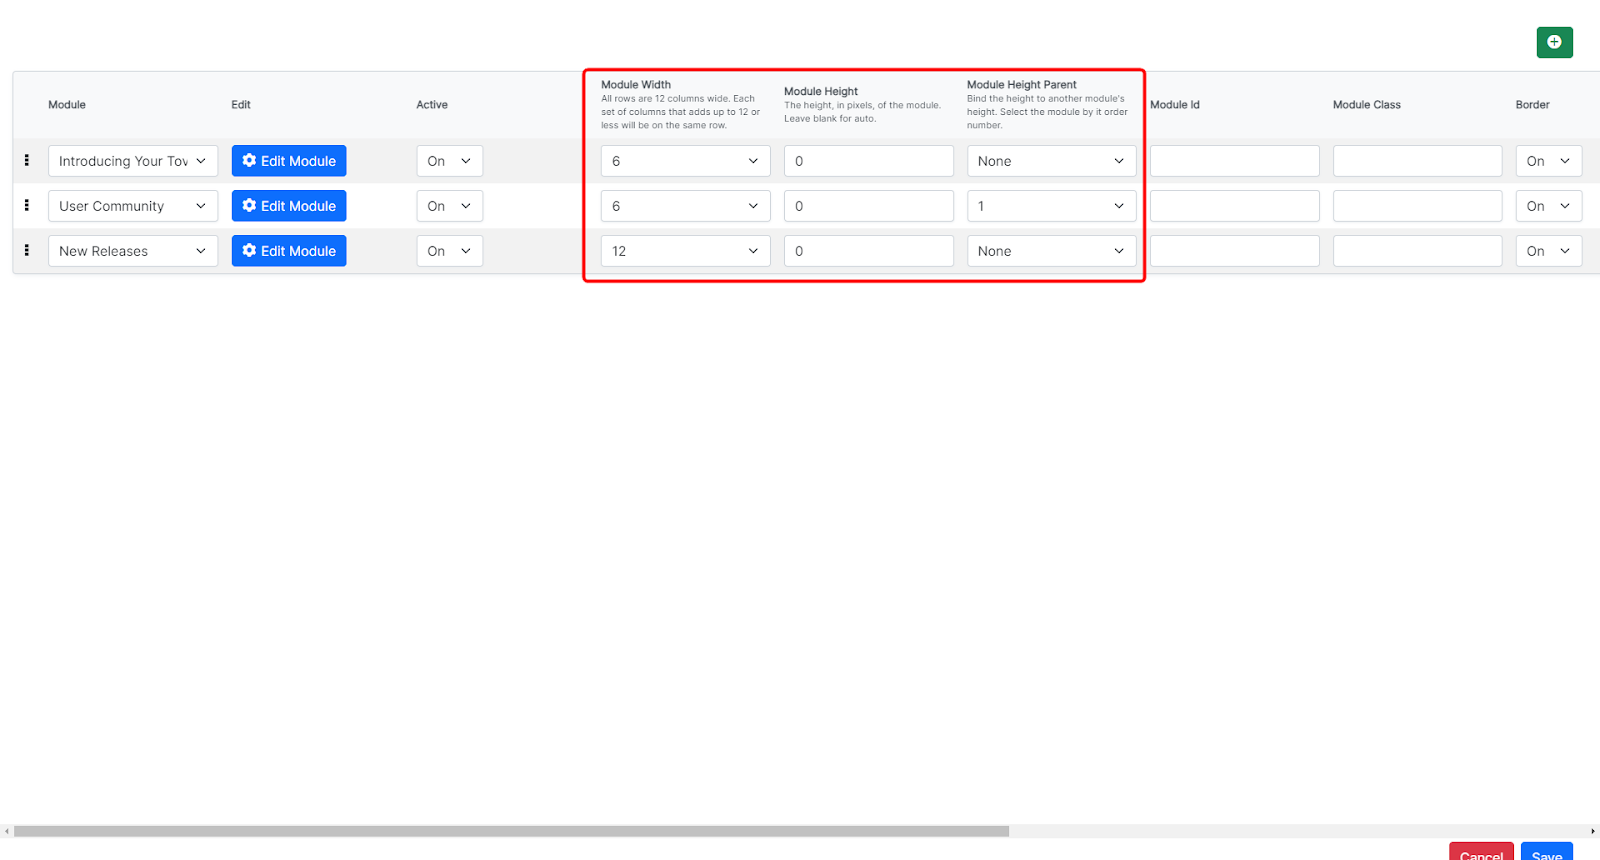This screenshot has height=860, width=1600.
Task: Click the green add module plus button
Action: (x=1554, y=42)
